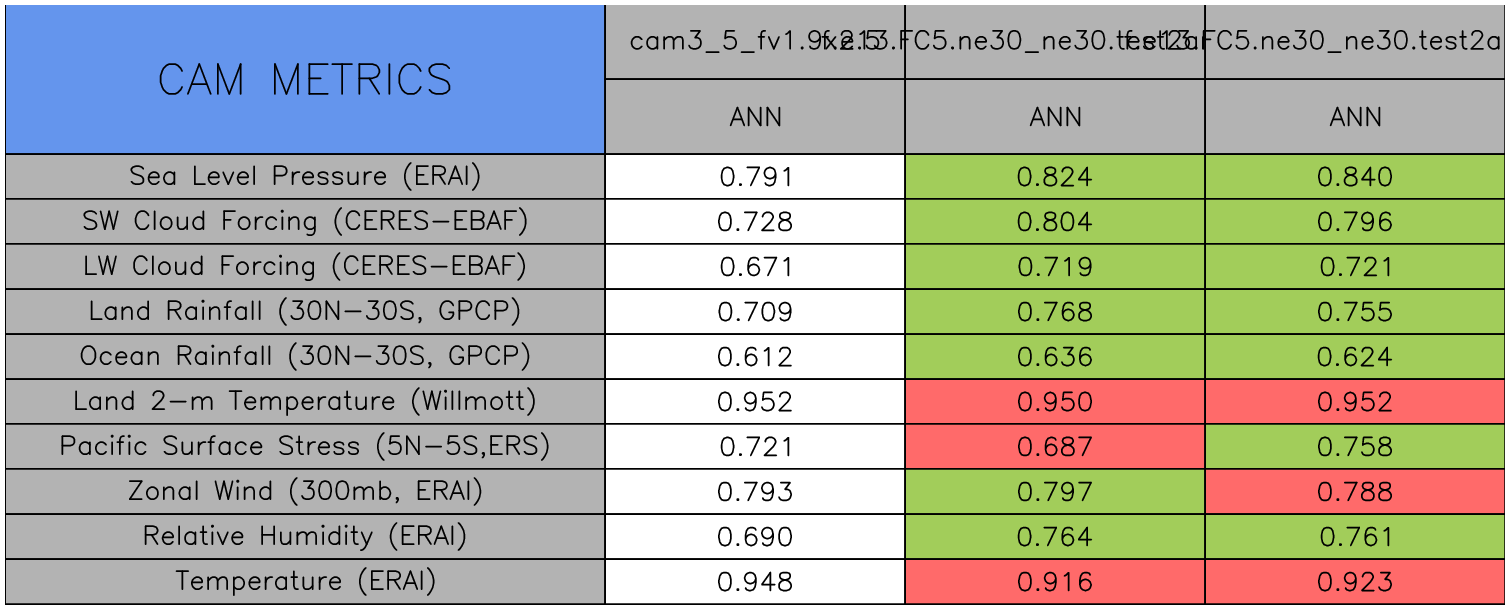The width and height of the screenshot is (1510, 610).
Task: Select the white cell with value 0.612
Action: (x=755, y=357)
